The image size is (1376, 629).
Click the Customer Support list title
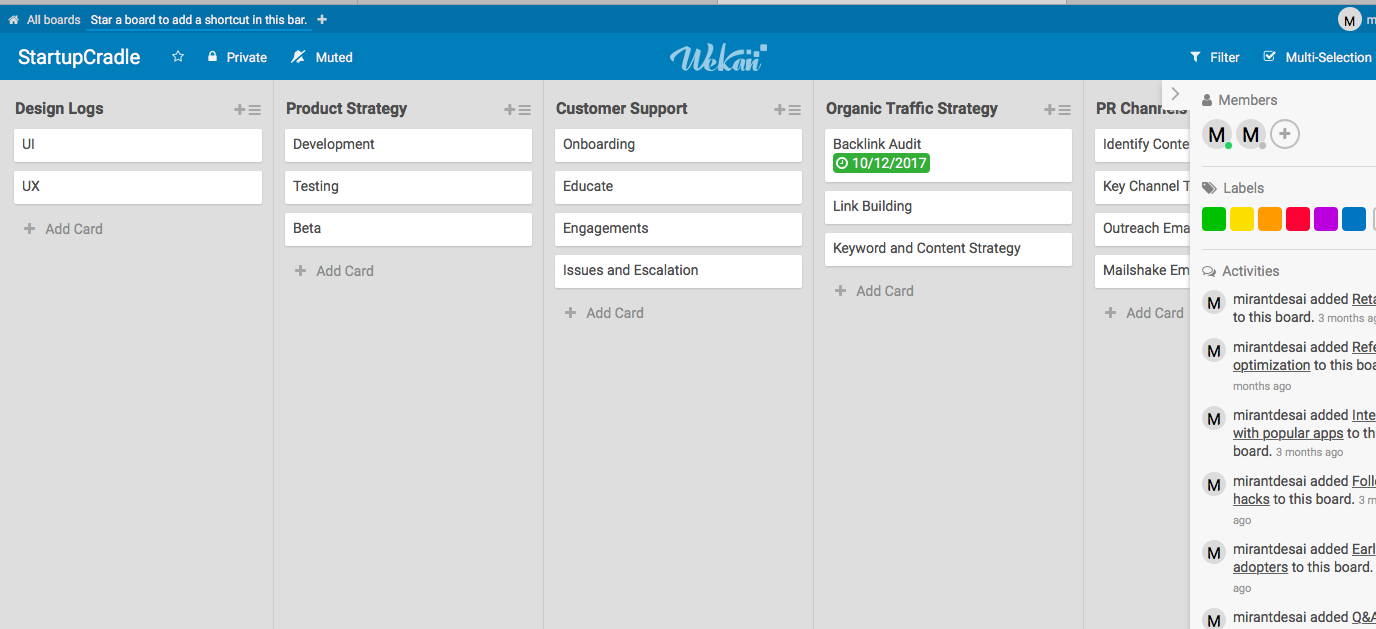click(x=621, y=109)
